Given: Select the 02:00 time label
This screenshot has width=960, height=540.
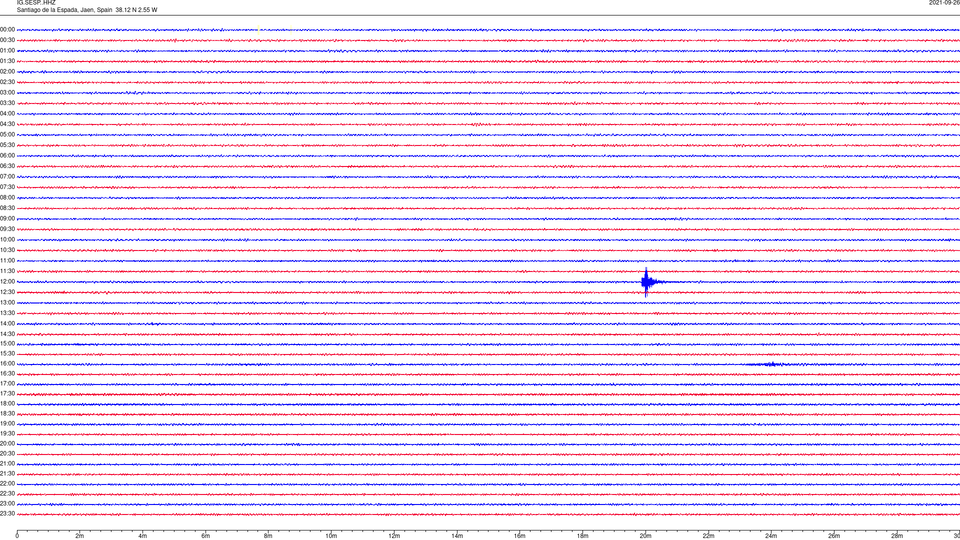Looking at the screenshot, I should pyautogui.click(x=7, y=72).
